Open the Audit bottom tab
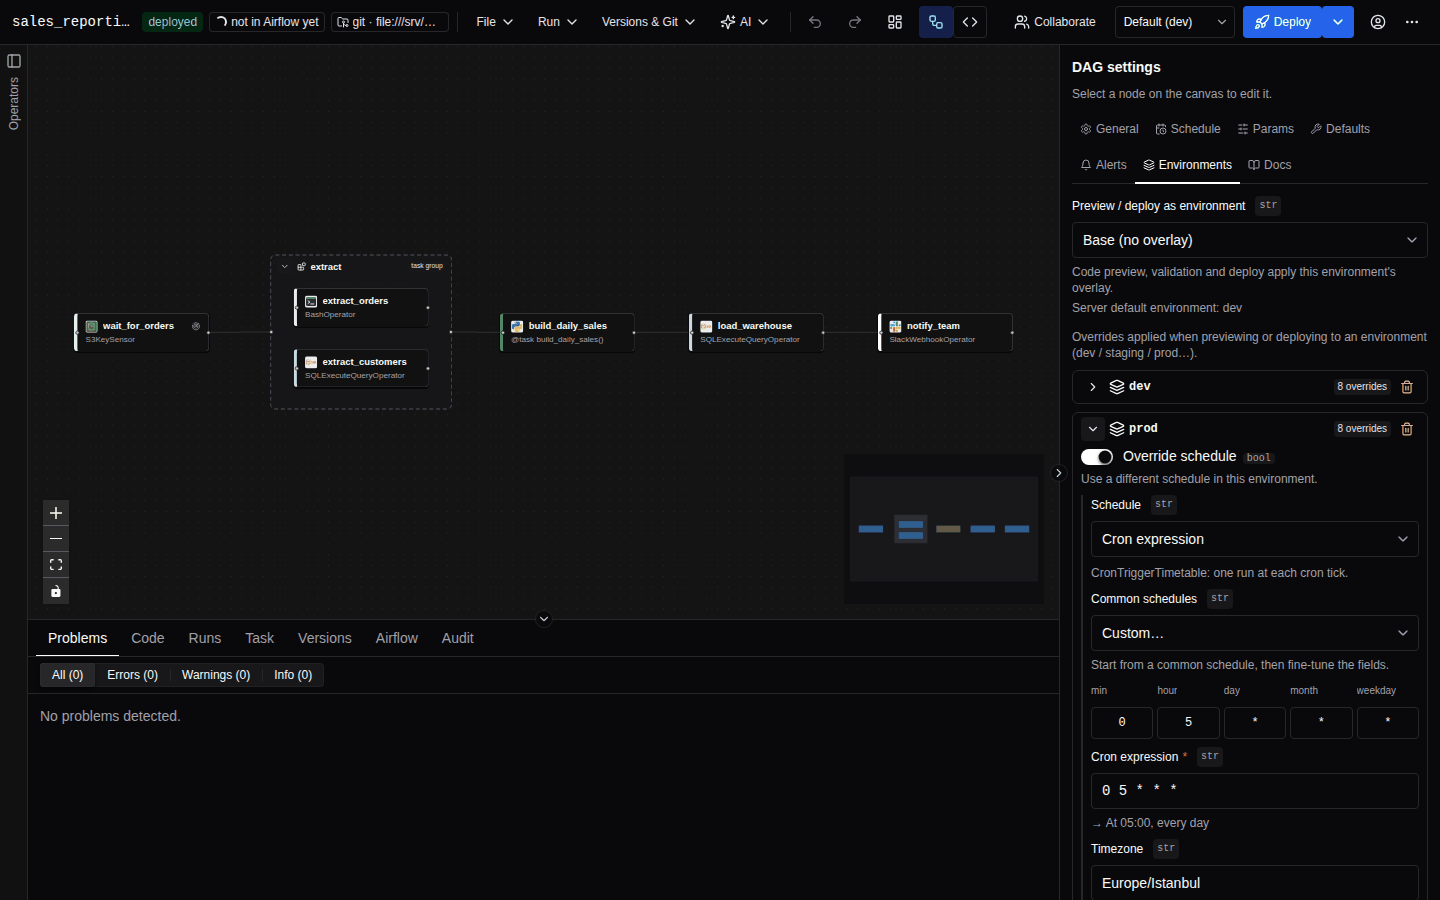This screenshot has height=900, width=1440. pyautogui.click(x=458, y=638)
